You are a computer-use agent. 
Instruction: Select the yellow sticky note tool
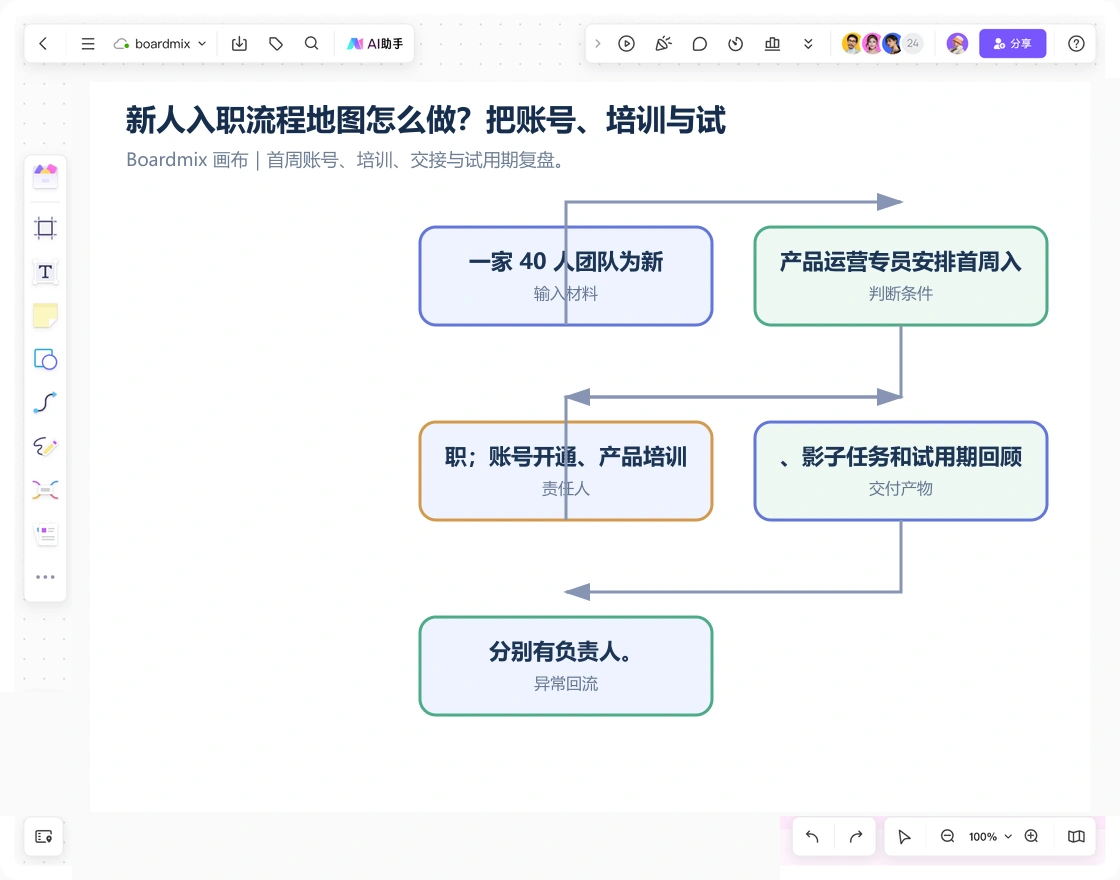tap(45, 315)
